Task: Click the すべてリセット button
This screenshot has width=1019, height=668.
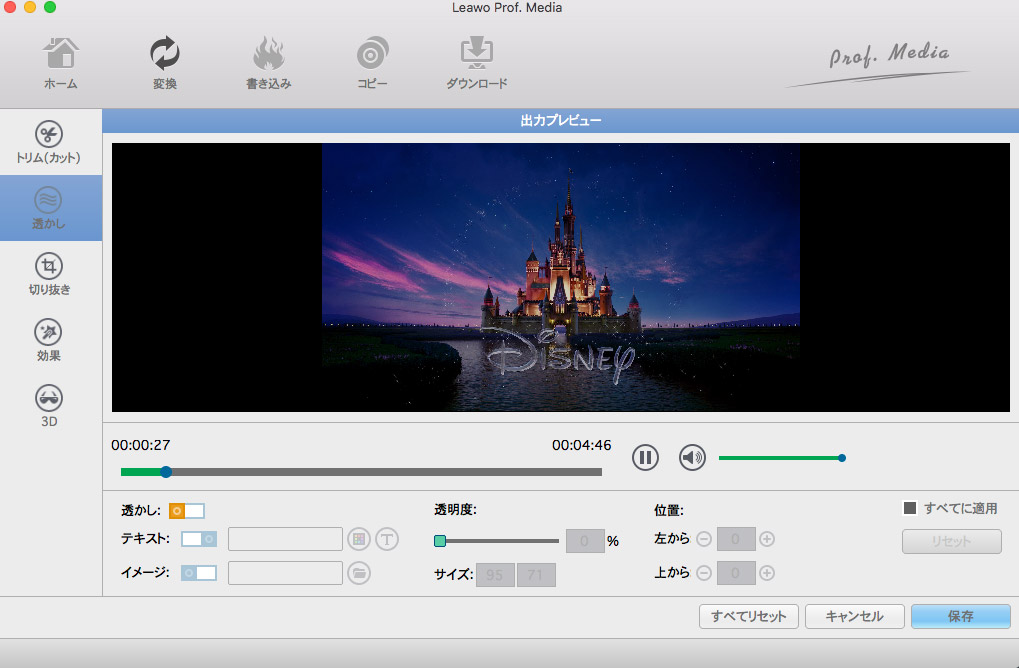Action: [x=748, y=616]
